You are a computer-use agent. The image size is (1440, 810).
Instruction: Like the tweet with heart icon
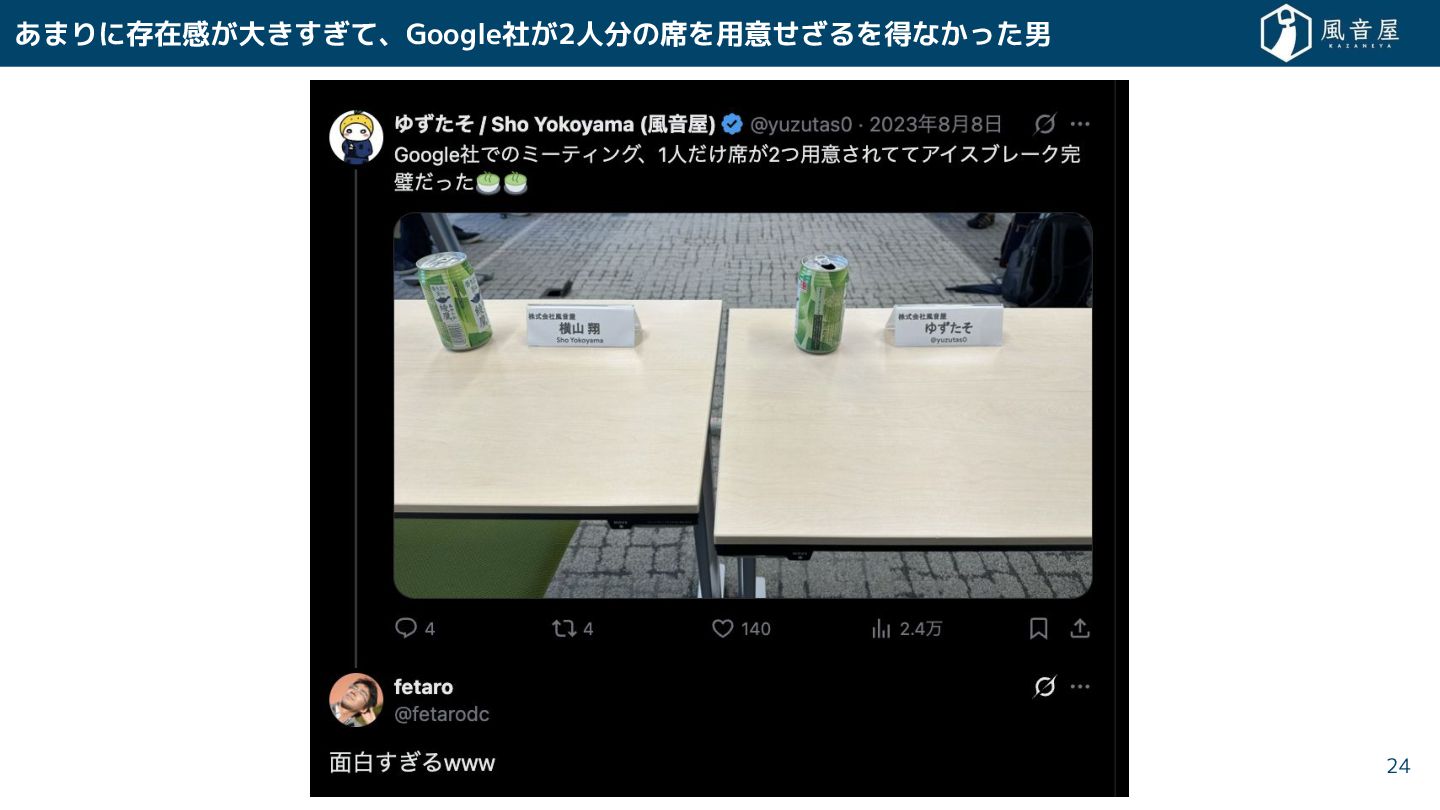pos(723,628)
